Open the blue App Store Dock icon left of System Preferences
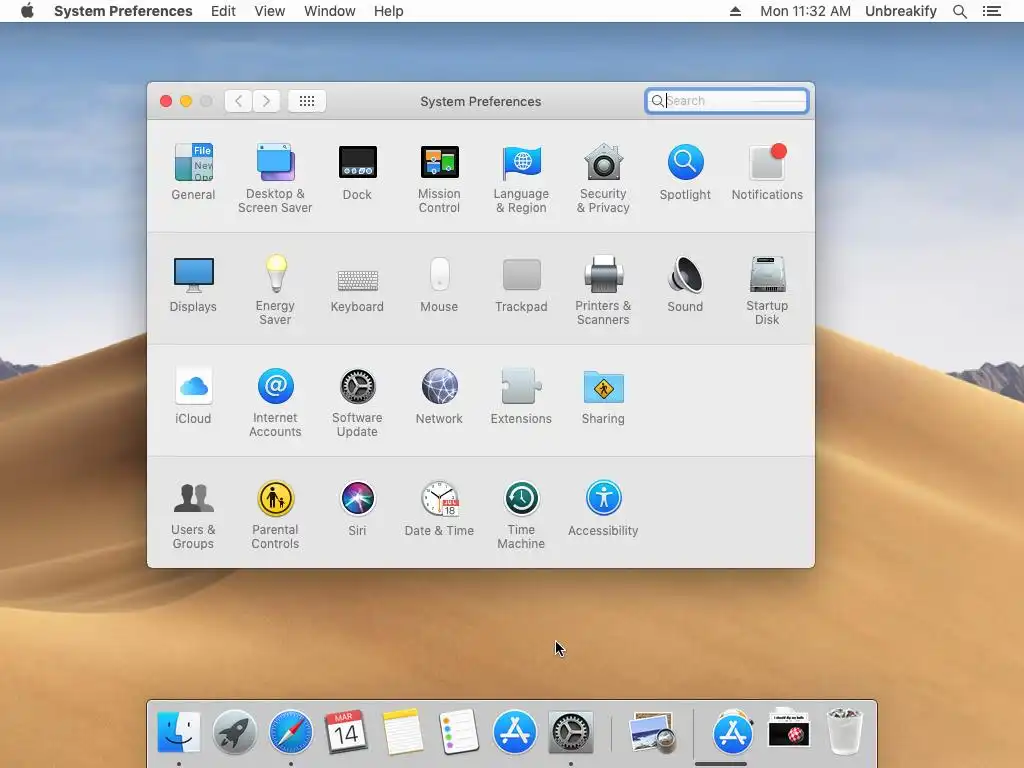This screenshot has width=1024, height=768. click(515, 731)
